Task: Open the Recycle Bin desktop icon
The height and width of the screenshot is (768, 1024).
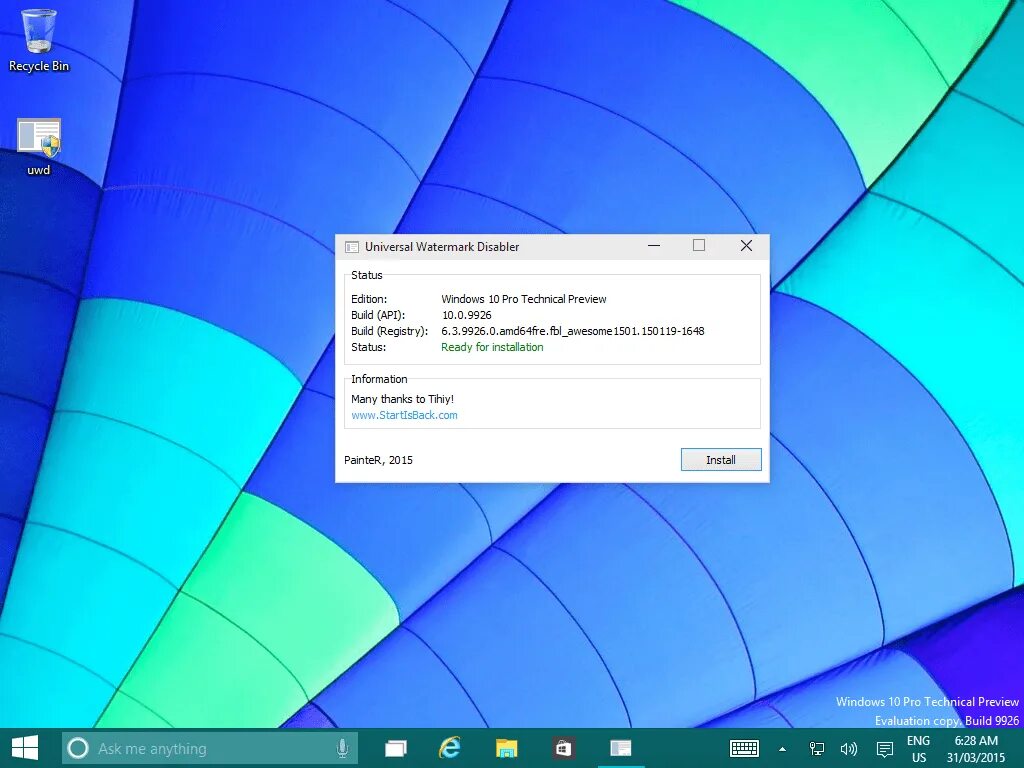Action: 39,40
